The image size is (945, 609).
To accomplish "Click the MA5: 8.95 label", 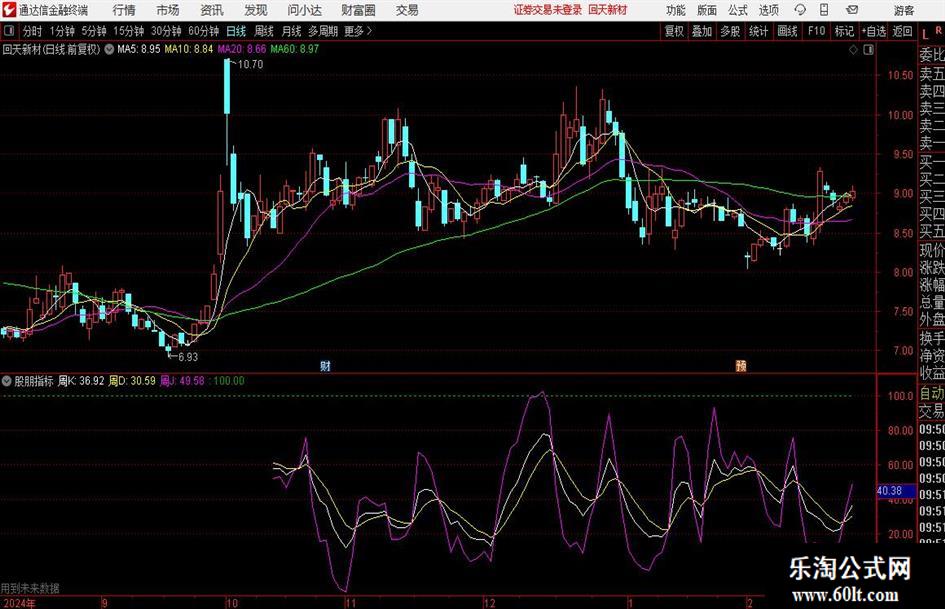I will coord(139,49).
